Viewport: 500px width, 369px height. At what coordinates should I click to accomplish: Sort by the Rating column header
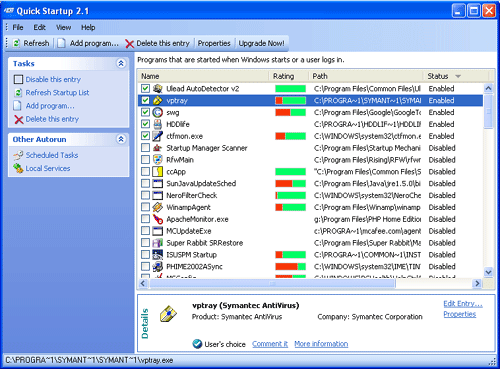tap(288, 76)
